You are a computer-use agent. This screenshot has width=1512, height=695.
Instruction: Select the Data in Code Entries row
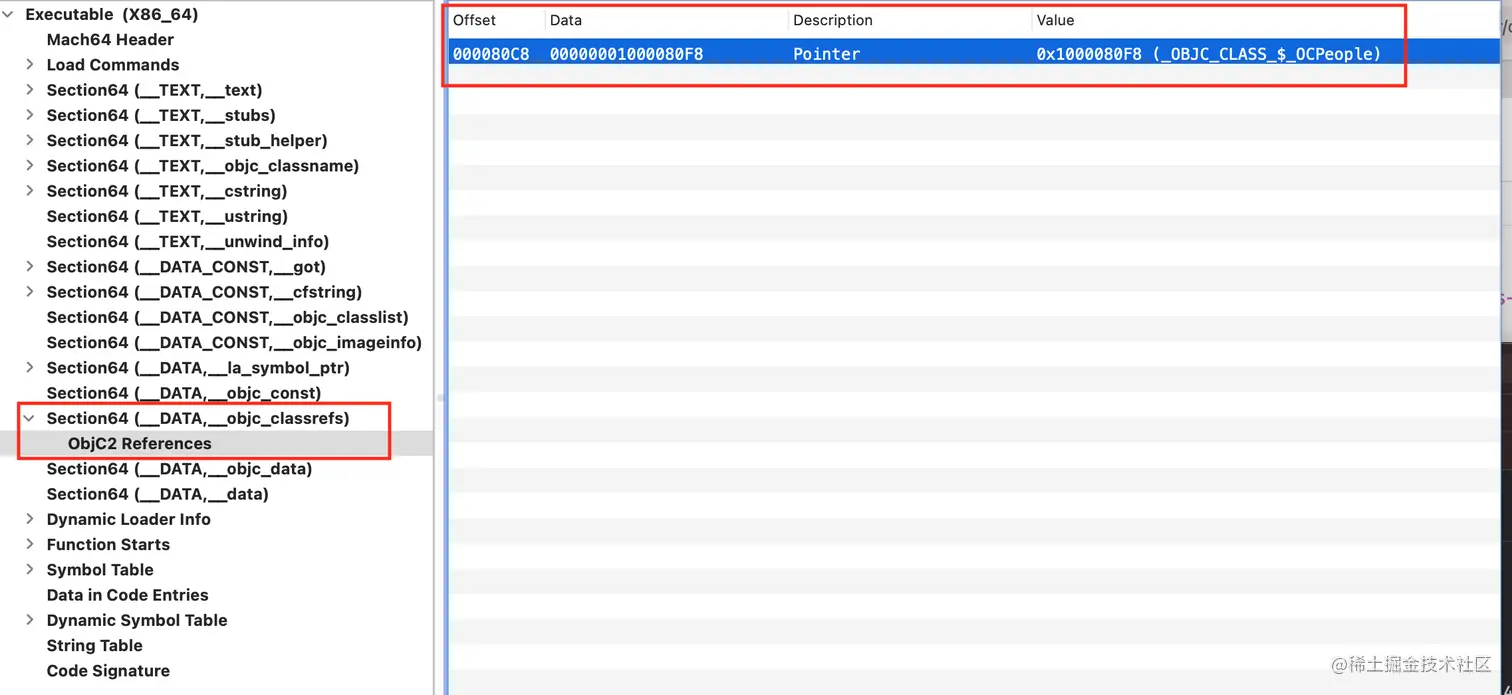[x=128, y=595]
